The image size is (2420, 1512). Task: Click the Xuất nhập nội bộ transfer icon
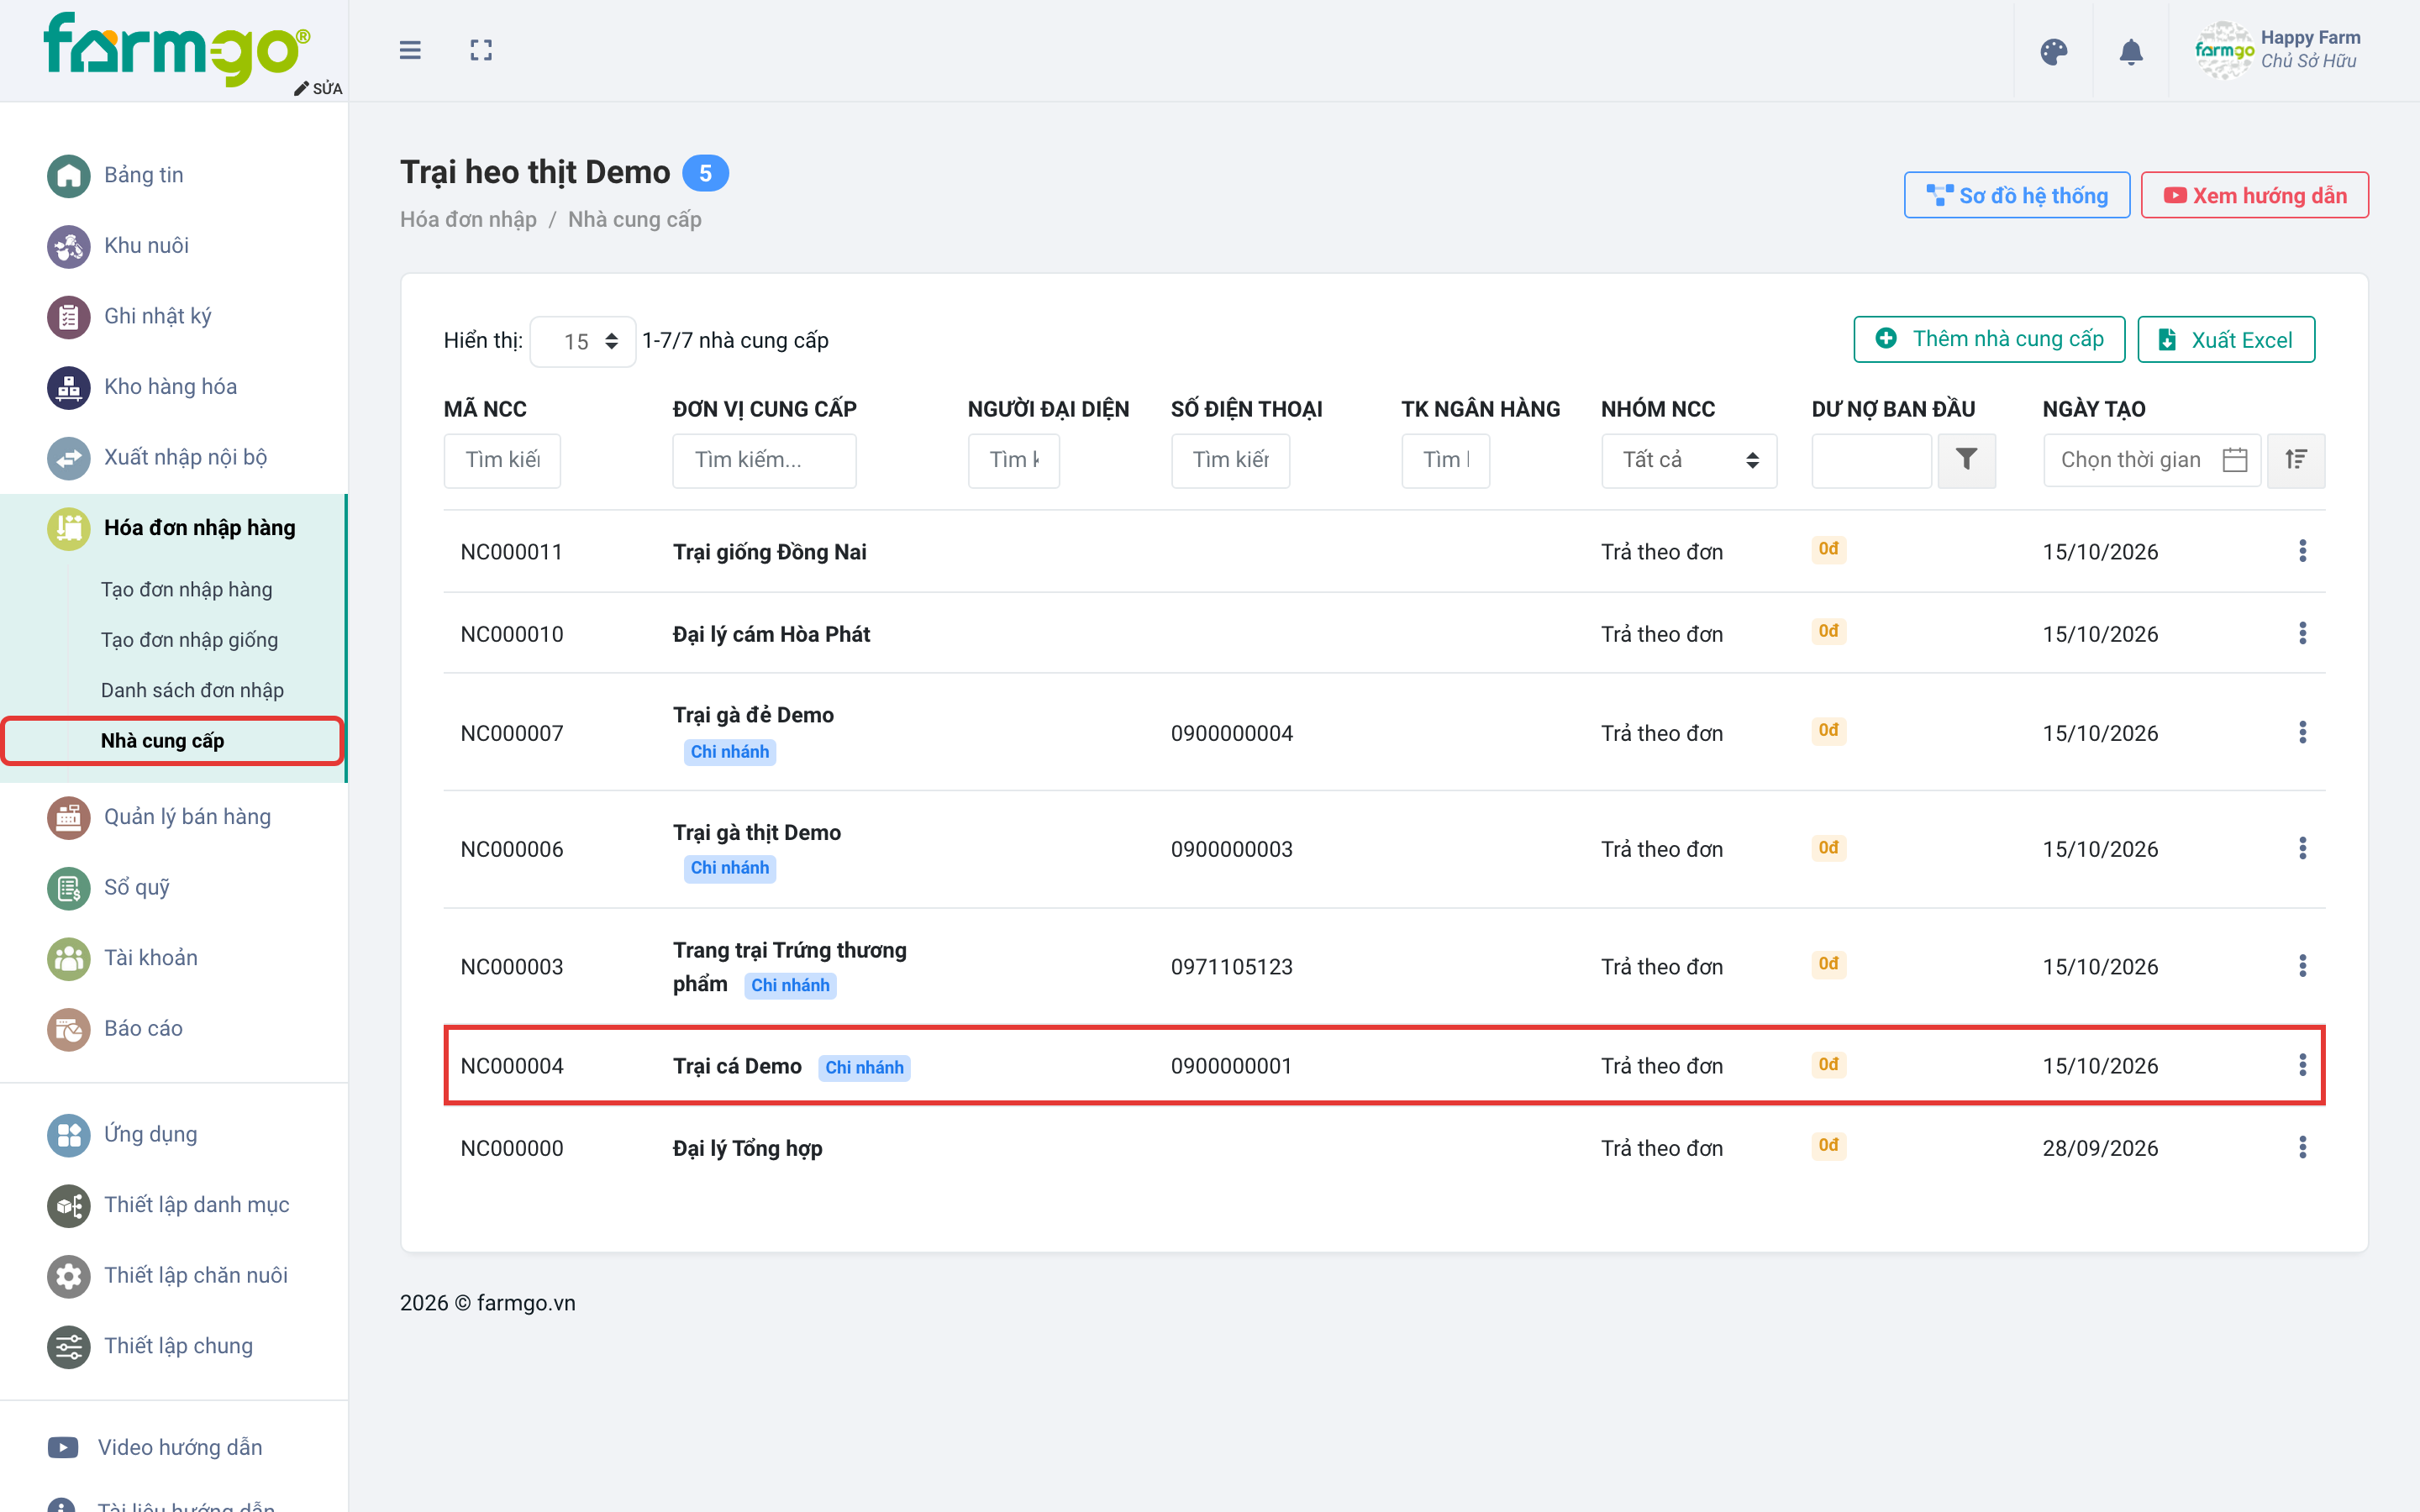click(x=68, y=458)
